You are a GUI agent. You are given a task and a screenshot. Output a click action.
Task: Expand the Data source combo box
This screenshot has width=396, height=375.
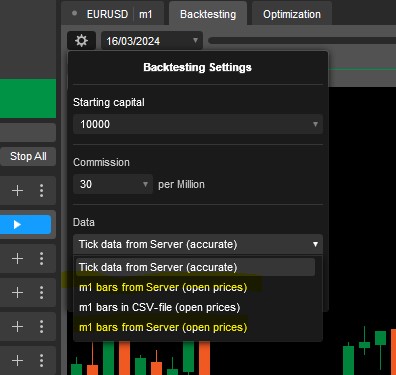pyautogui.click(x=198, y=244)
